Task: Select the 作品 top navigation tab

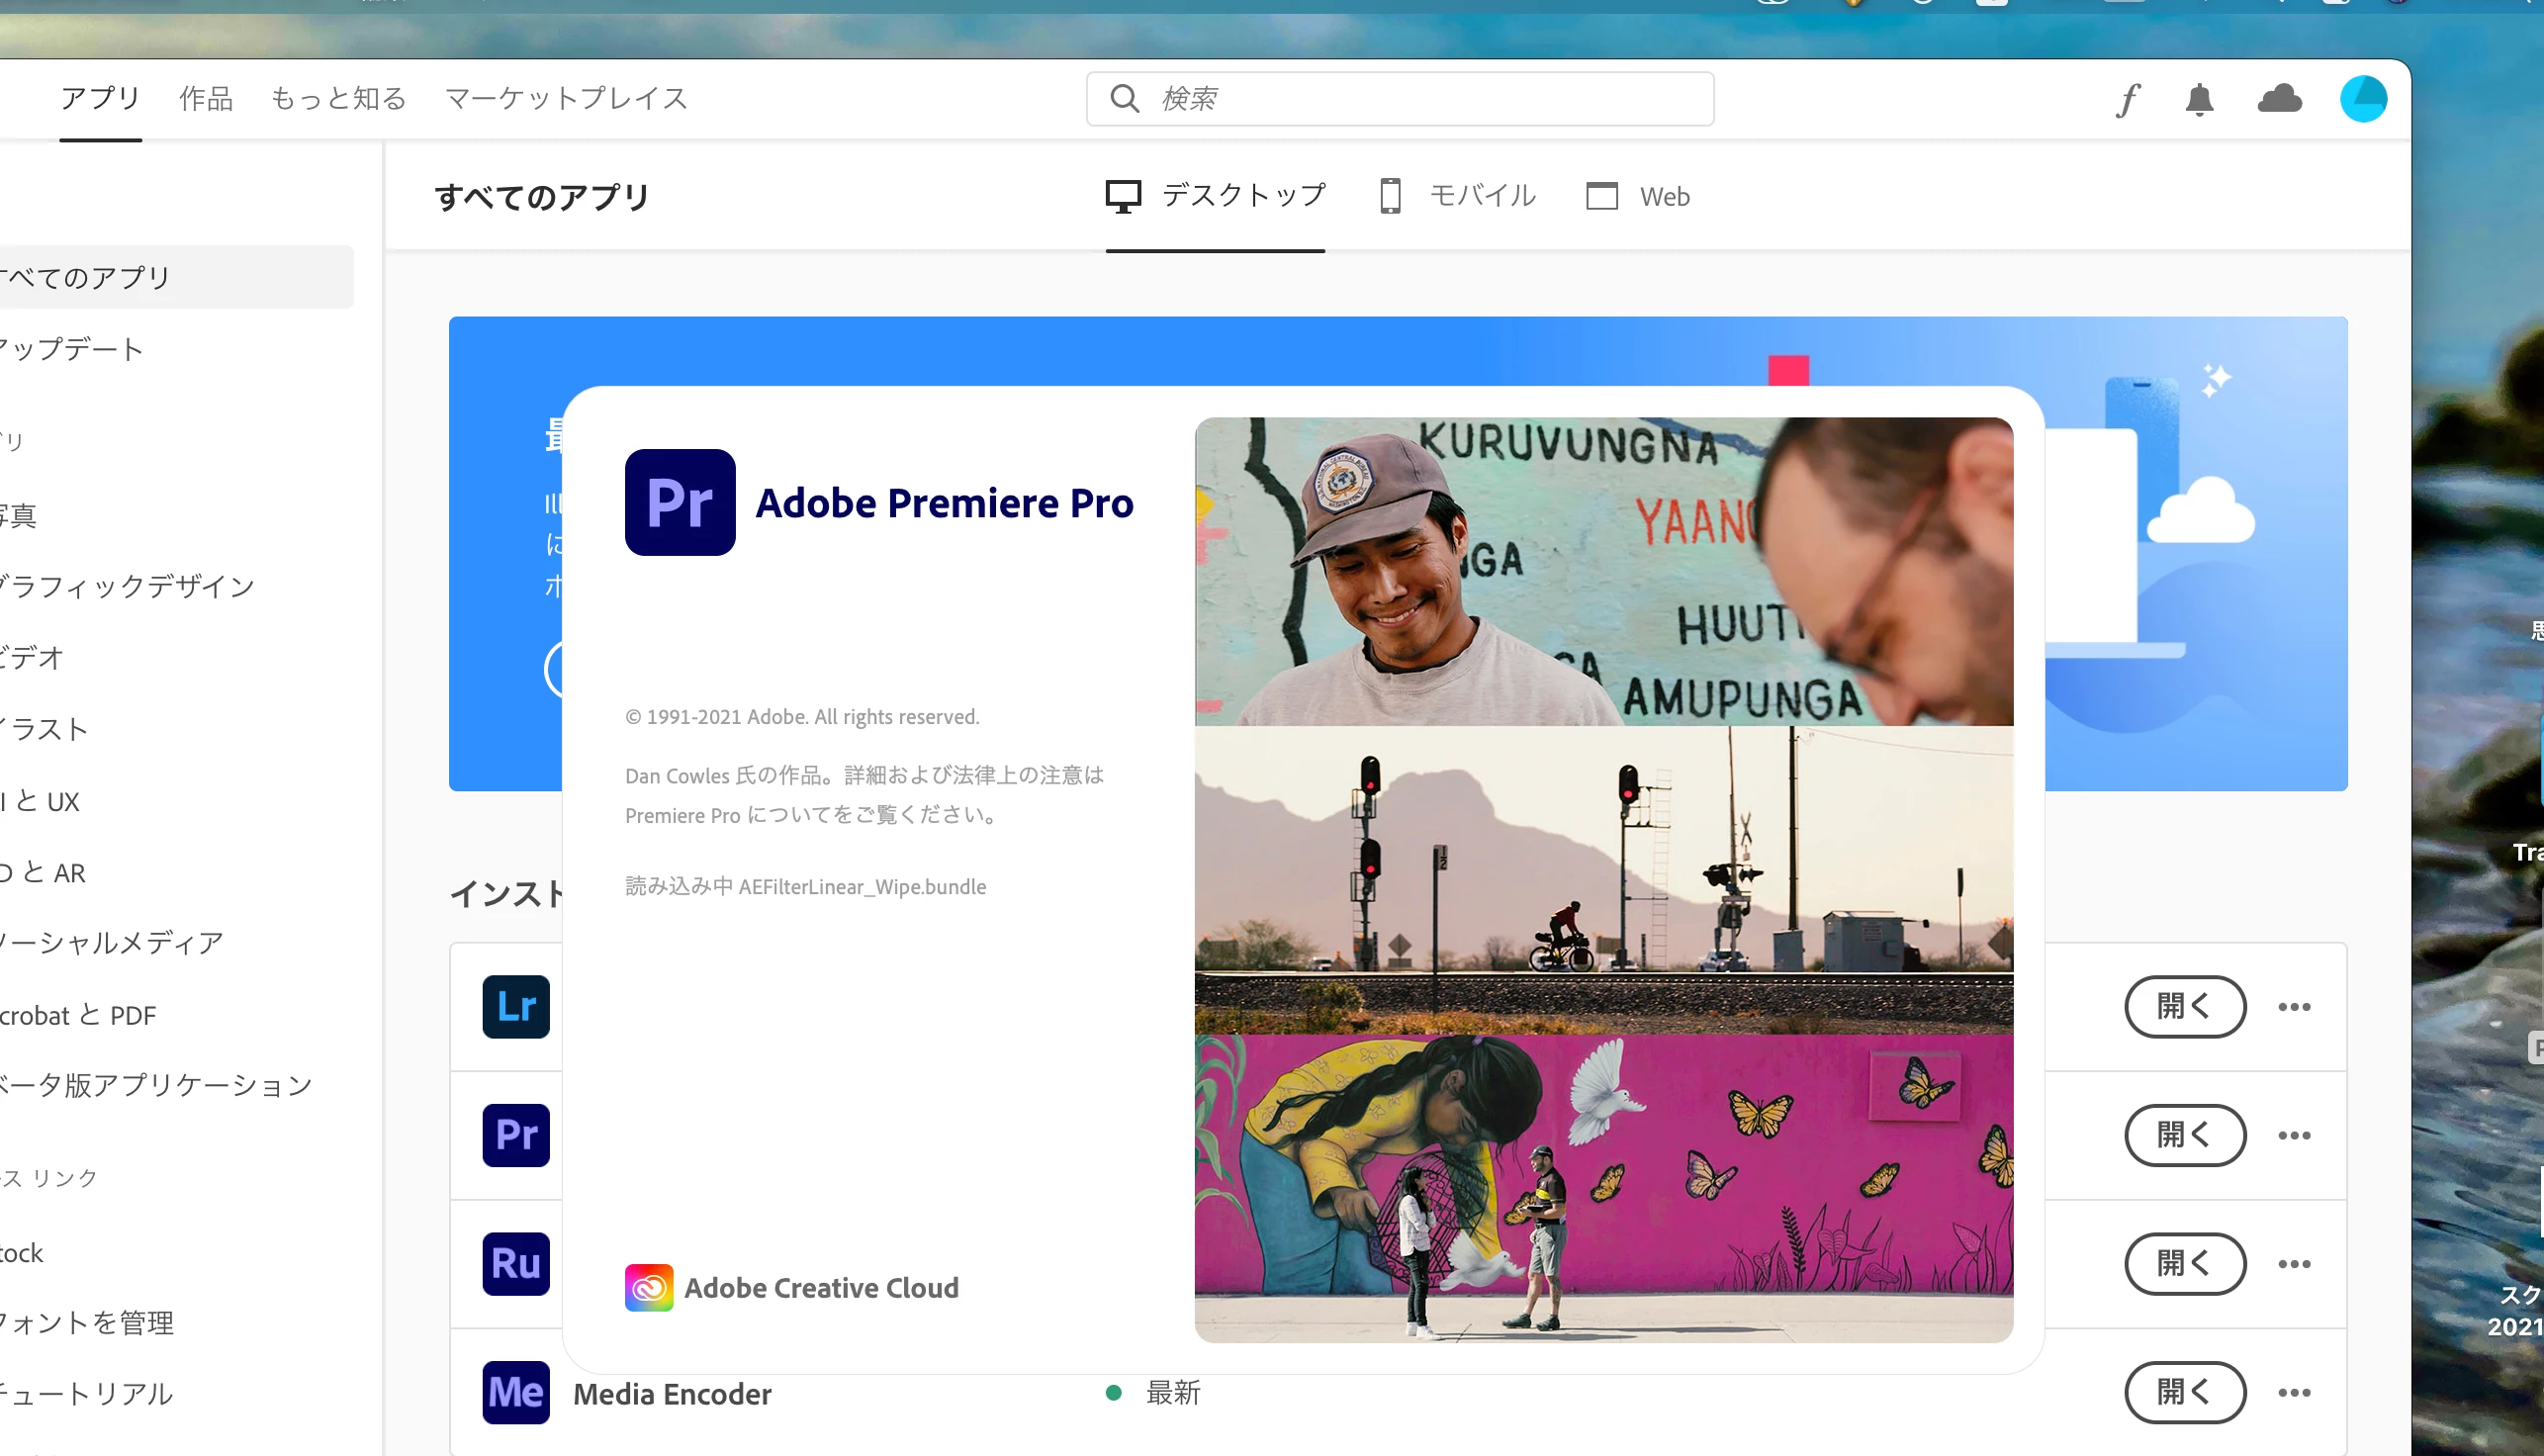Action: [206, 98]
